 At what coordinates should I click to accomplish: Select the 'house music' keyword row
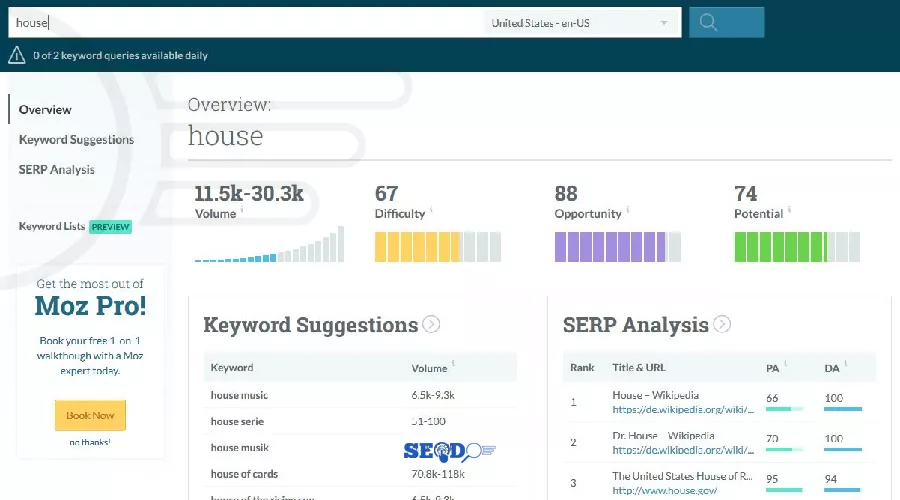pos(360,395)
